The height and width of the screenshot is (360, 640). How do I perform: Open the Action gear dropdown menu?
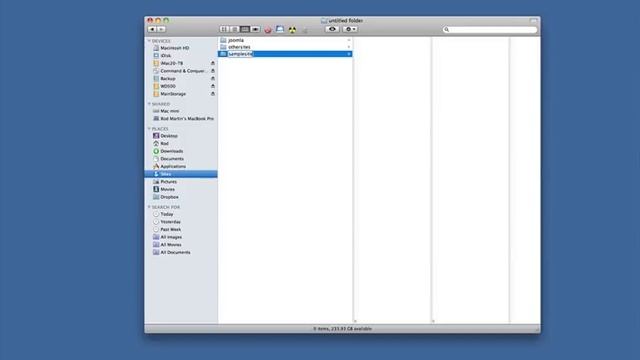click(x=350, y=29)
